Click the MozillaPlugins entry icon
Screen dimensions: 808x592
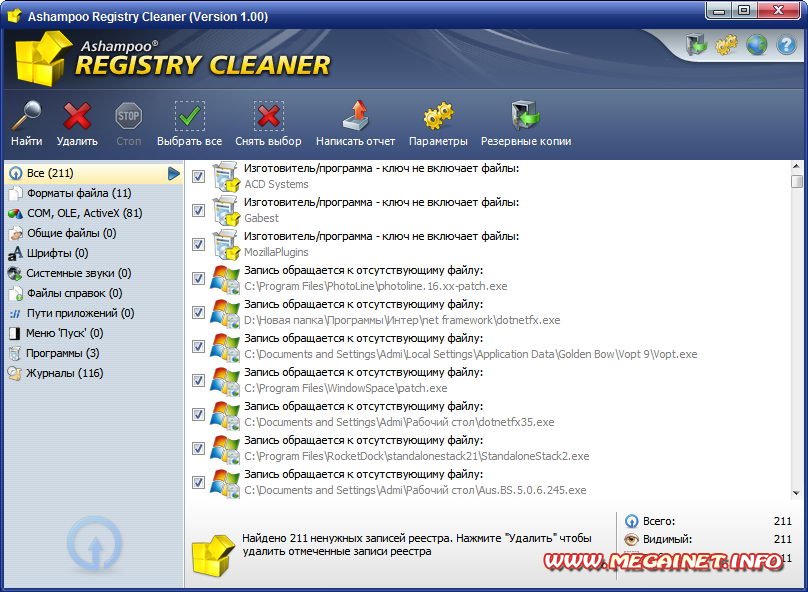tap(226, 245)
